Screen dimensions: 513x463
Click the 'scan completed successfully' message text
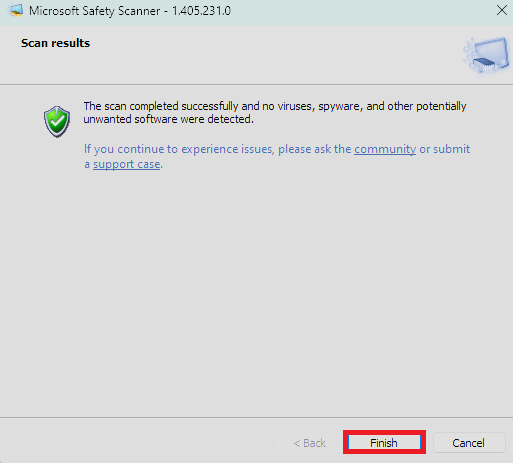point(275,113)
